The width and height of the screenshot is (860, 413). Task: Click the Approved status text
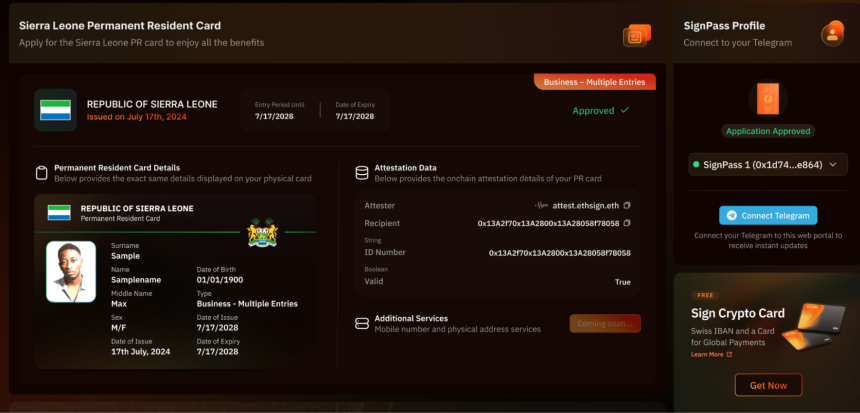pyautogui.click(x=593, y=111)
